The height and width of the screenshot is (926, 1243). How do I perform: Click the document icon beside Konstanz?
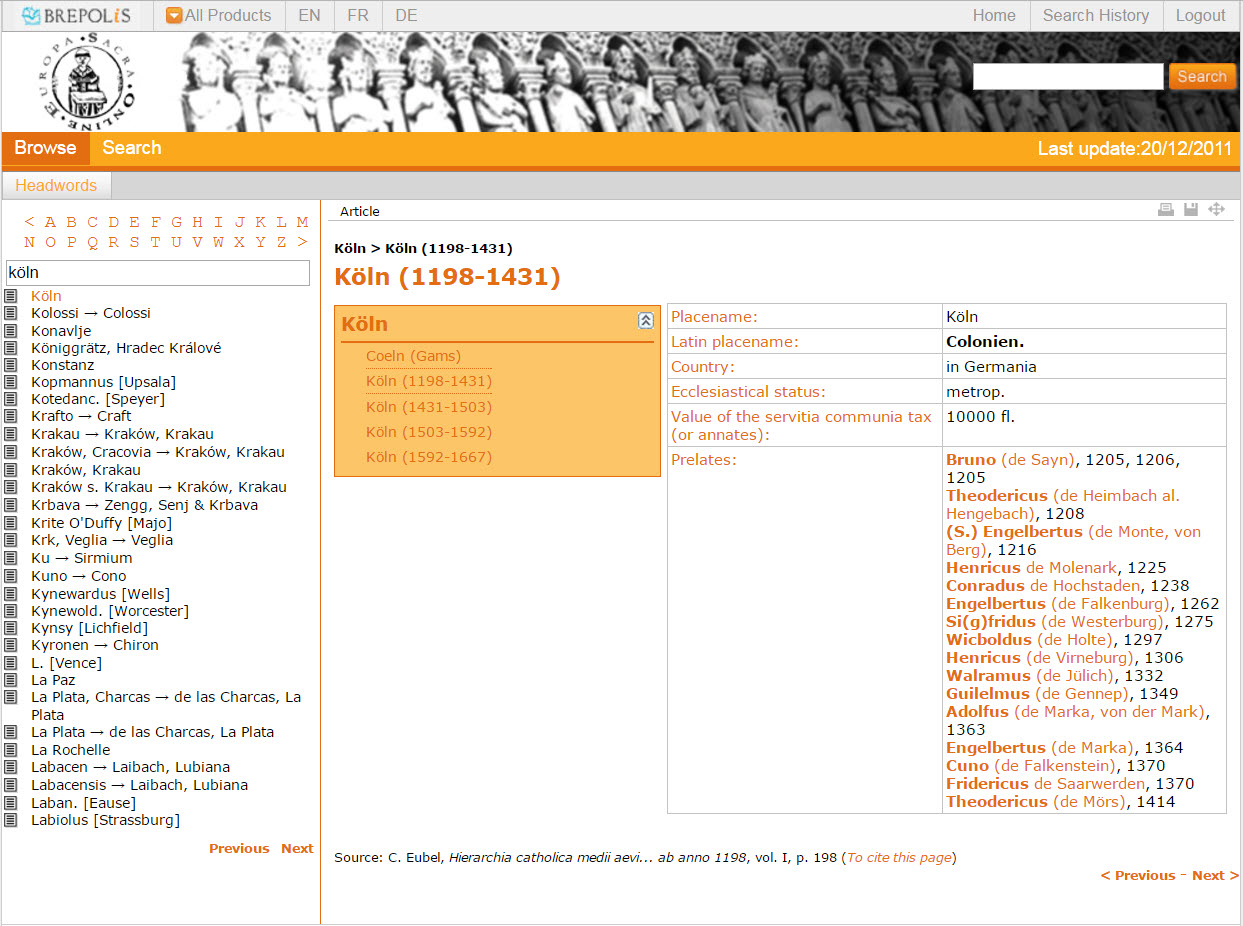pos(11,365)
